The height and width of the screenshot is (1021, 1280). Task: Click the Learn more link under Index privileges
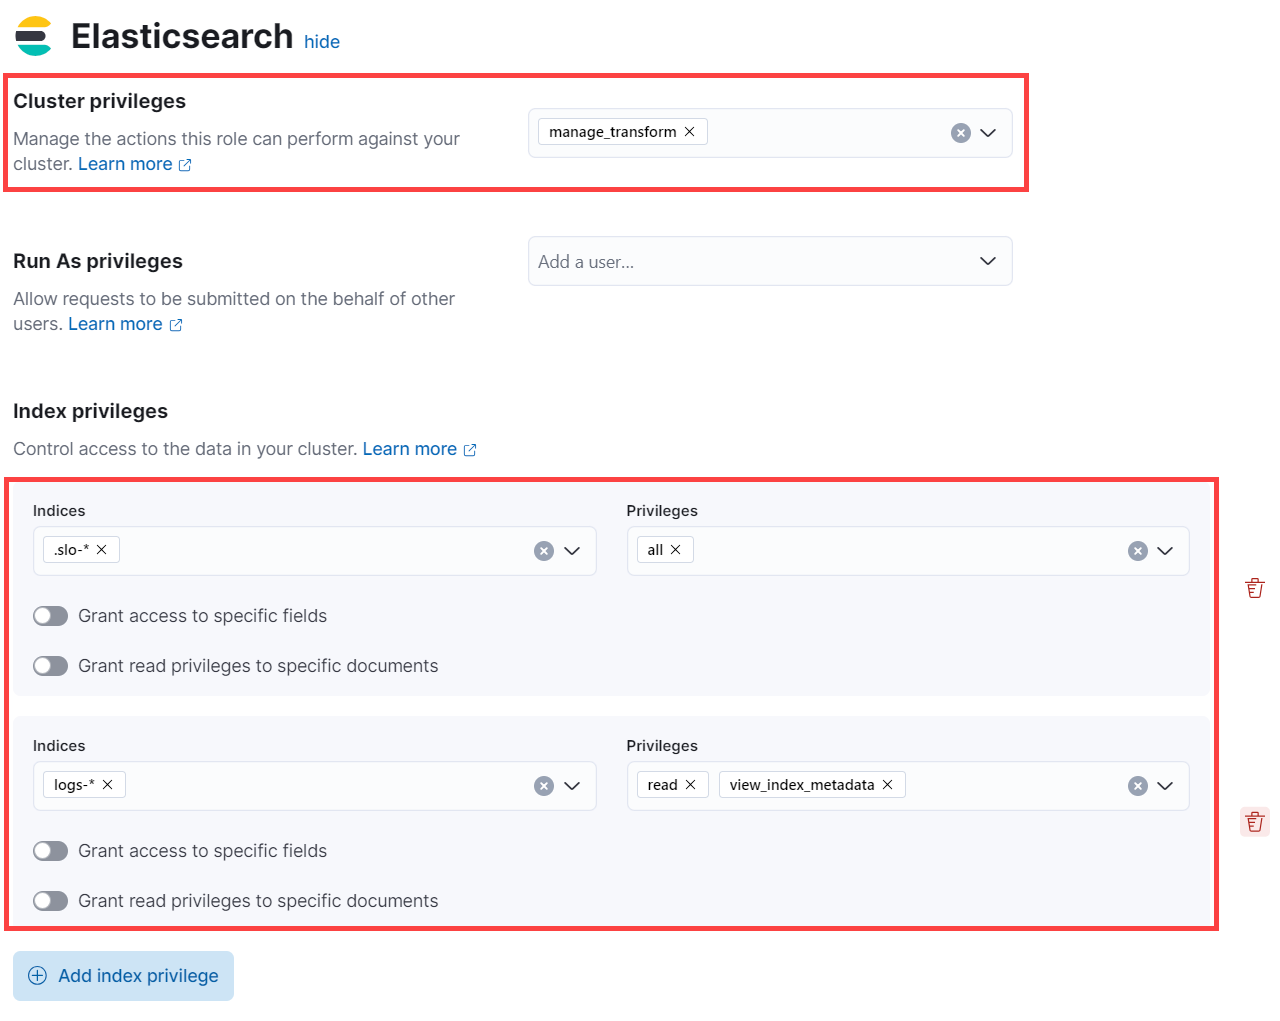click(410, 448)
